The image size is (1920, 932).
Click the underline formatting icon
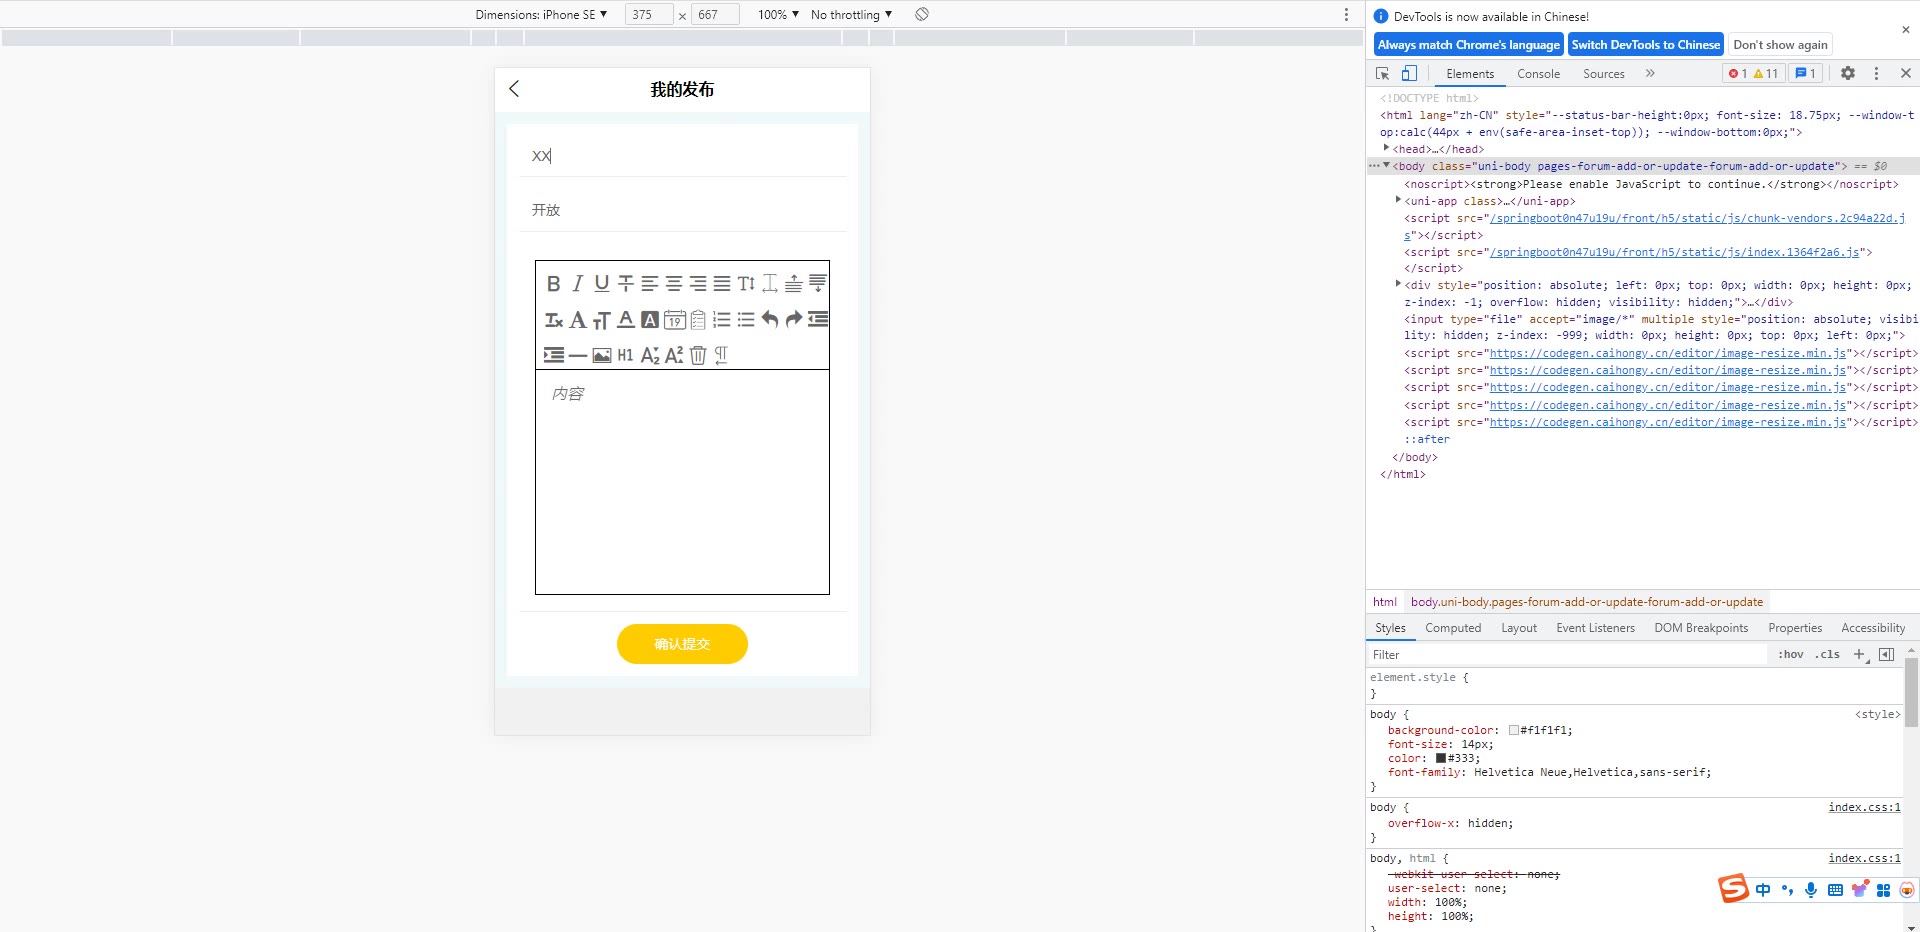(601, 284)
